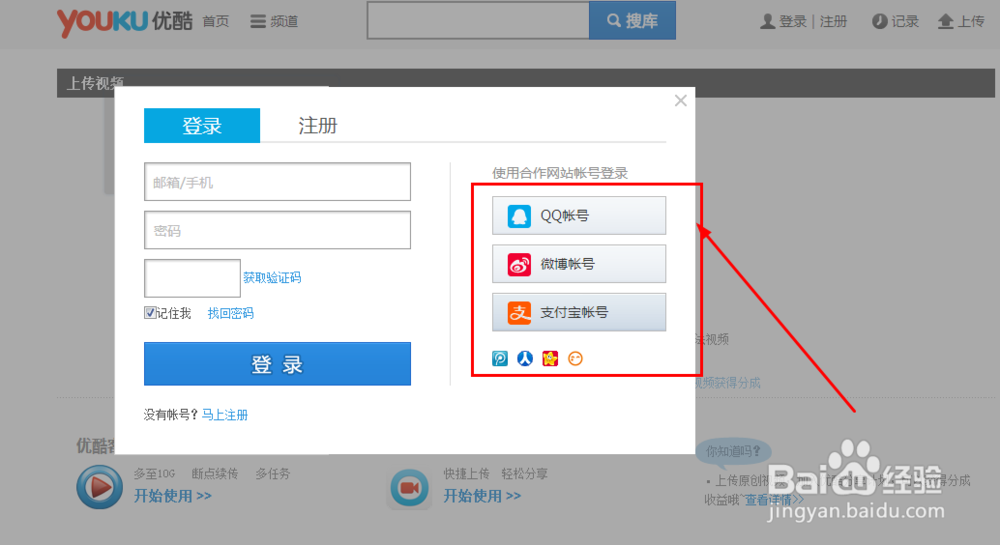1000x545 pixels.
Task: Click the Alipay logo icon
Action: 518,313
